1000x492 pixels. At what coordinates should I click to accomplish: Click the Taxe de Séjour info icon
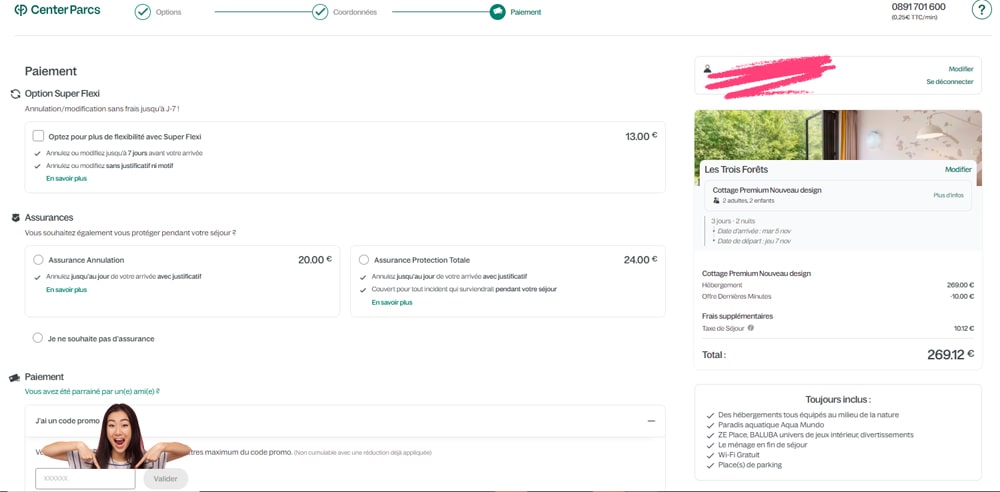pos(751,328)
